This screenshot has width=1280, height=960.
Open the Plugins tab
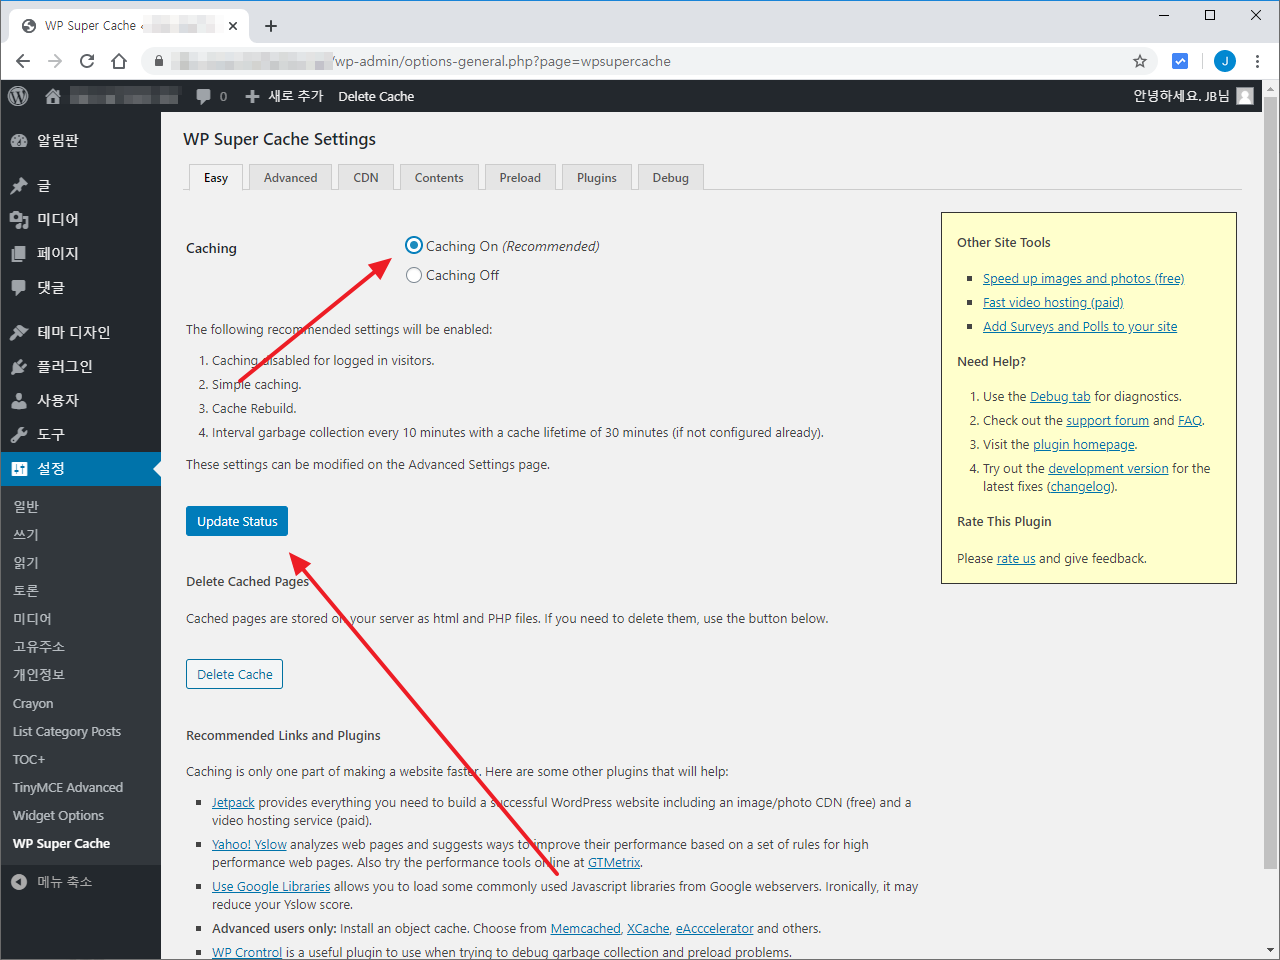pos(597,177)
